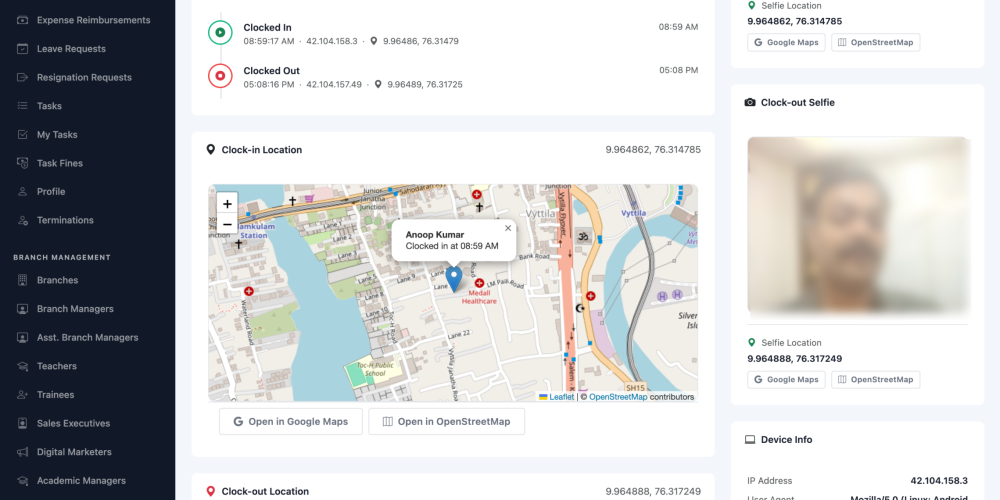Click the camera icon beside Clock-out Selfie

750,103
